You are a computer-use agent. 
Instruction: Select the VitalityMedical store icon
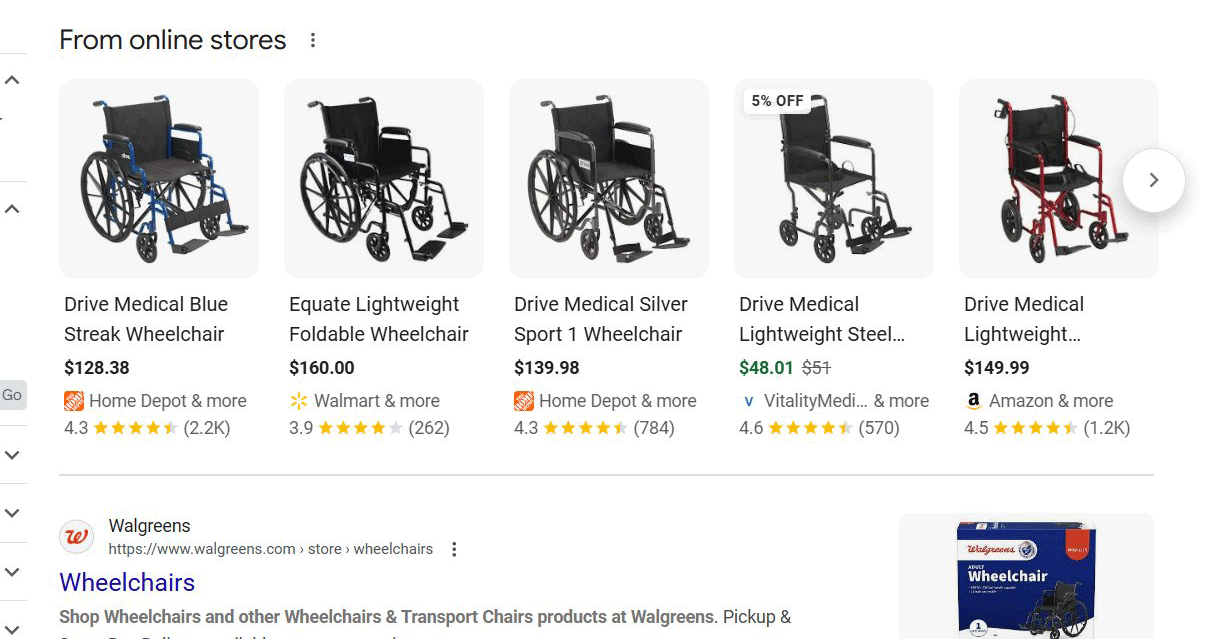click(x=749, y=401)
